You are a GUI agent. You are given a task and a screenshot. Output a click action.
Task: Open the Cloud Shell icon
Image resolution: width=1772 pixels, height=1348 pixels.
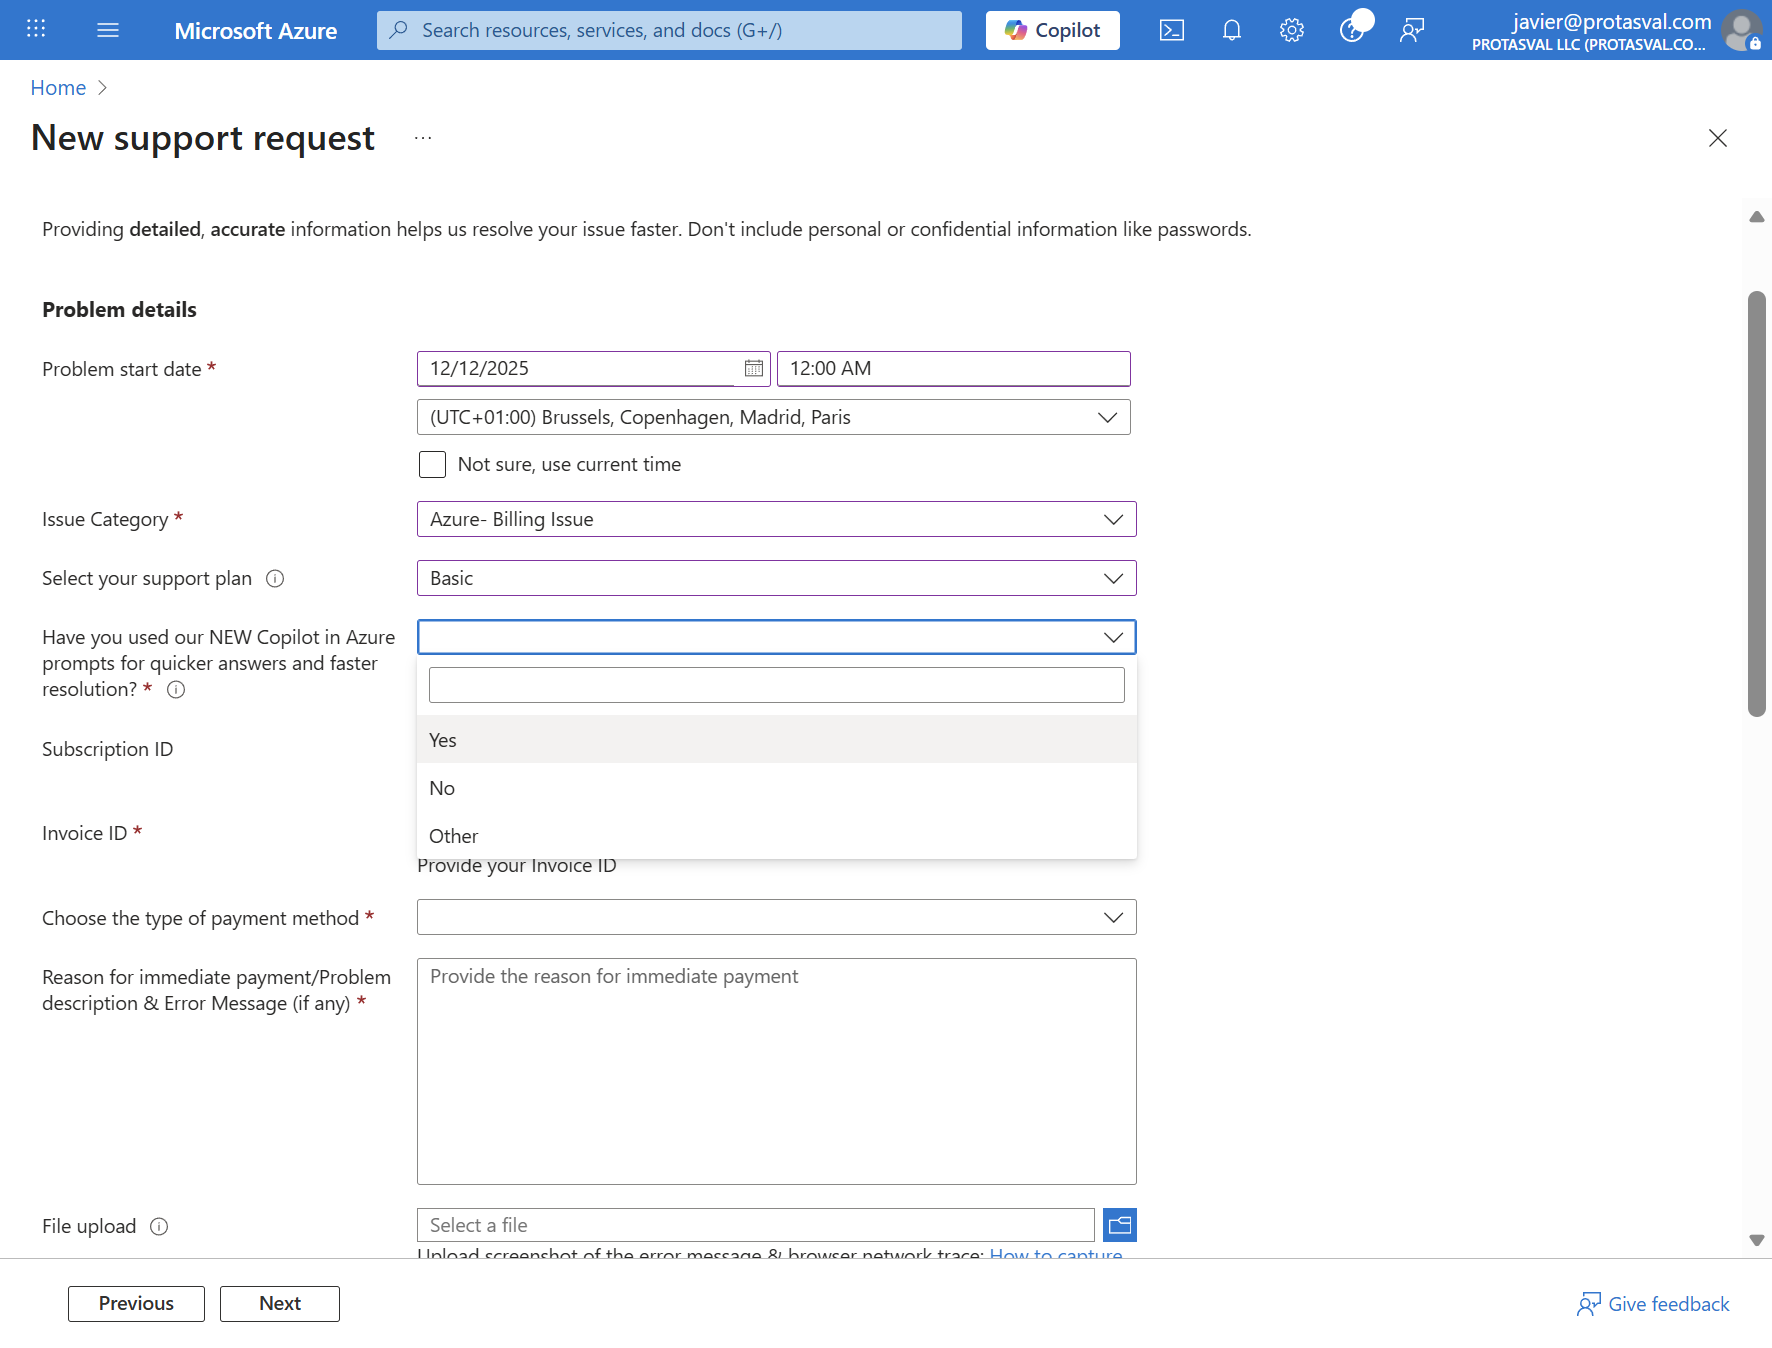pyautogui.click(x=1172, y=30)
